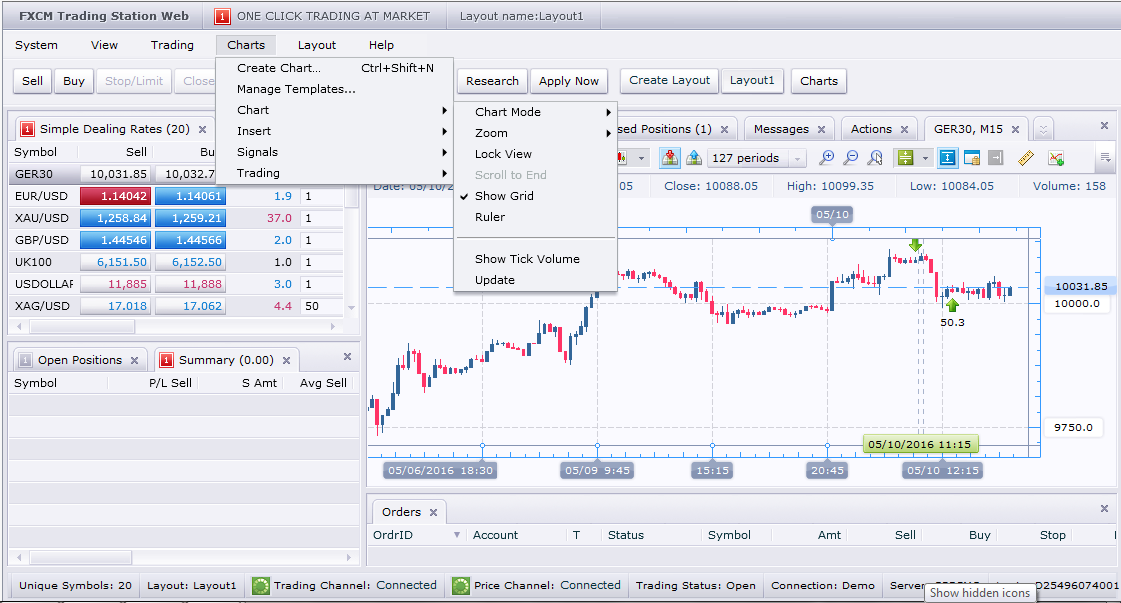Toggle Lock View in the Chart submenu
The width and height of the screenshot is (1121, 603).
click(x=535, y=154)
